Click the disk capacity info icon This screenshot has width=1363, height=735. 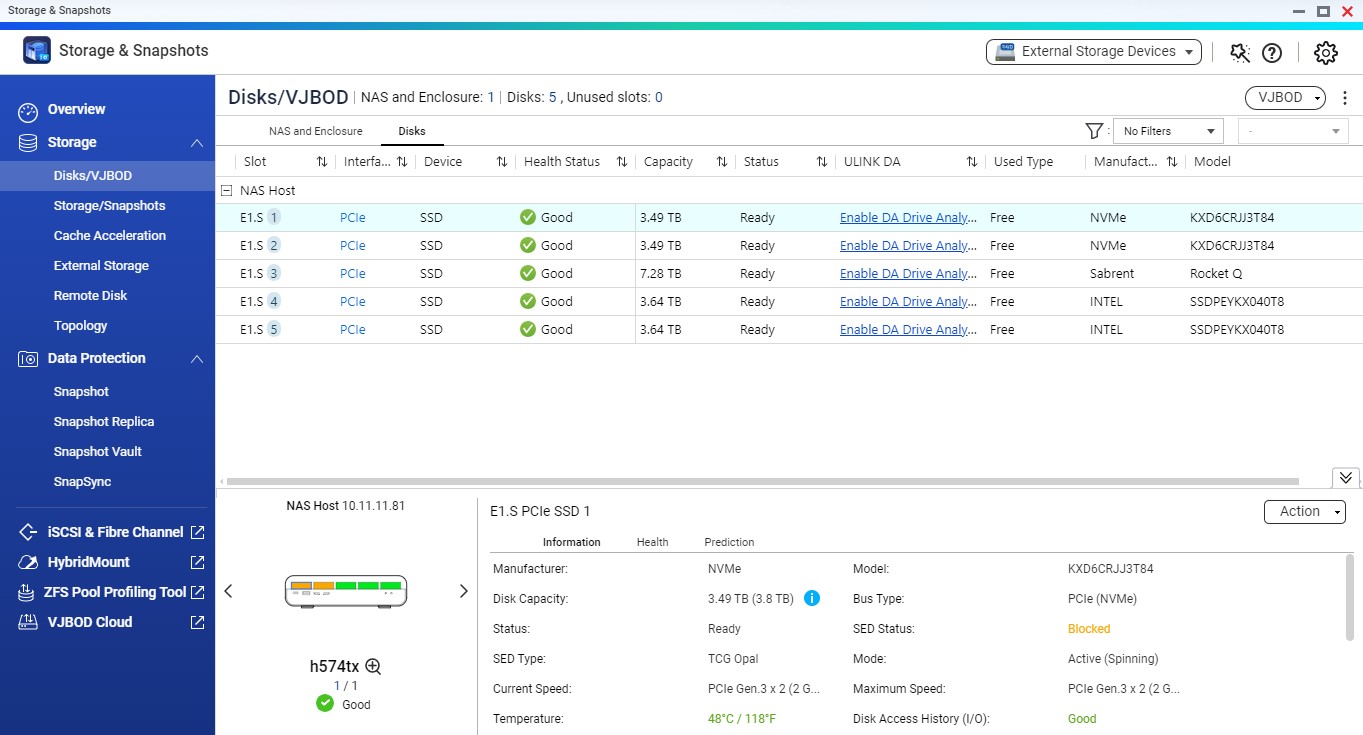tap(812, 599)
